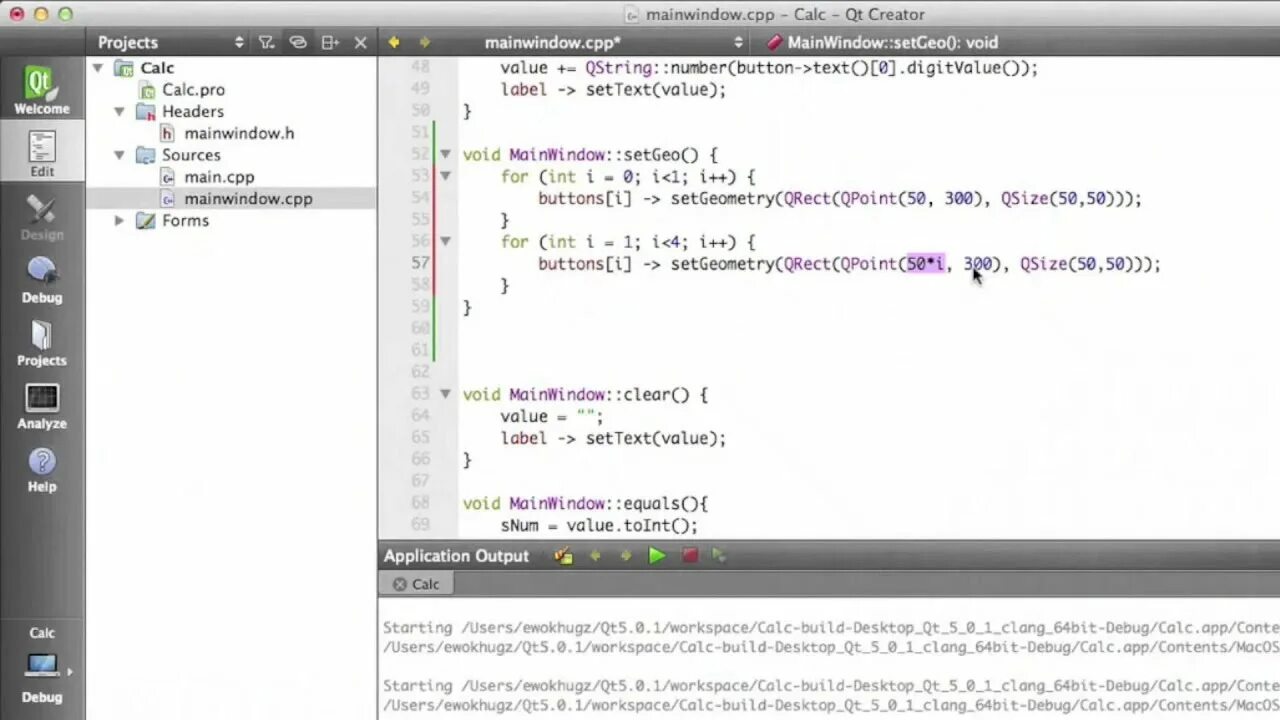Open main.cpp in project tree
The height and width of the screenshot is (720, 1280).
(x=218, y=177)
